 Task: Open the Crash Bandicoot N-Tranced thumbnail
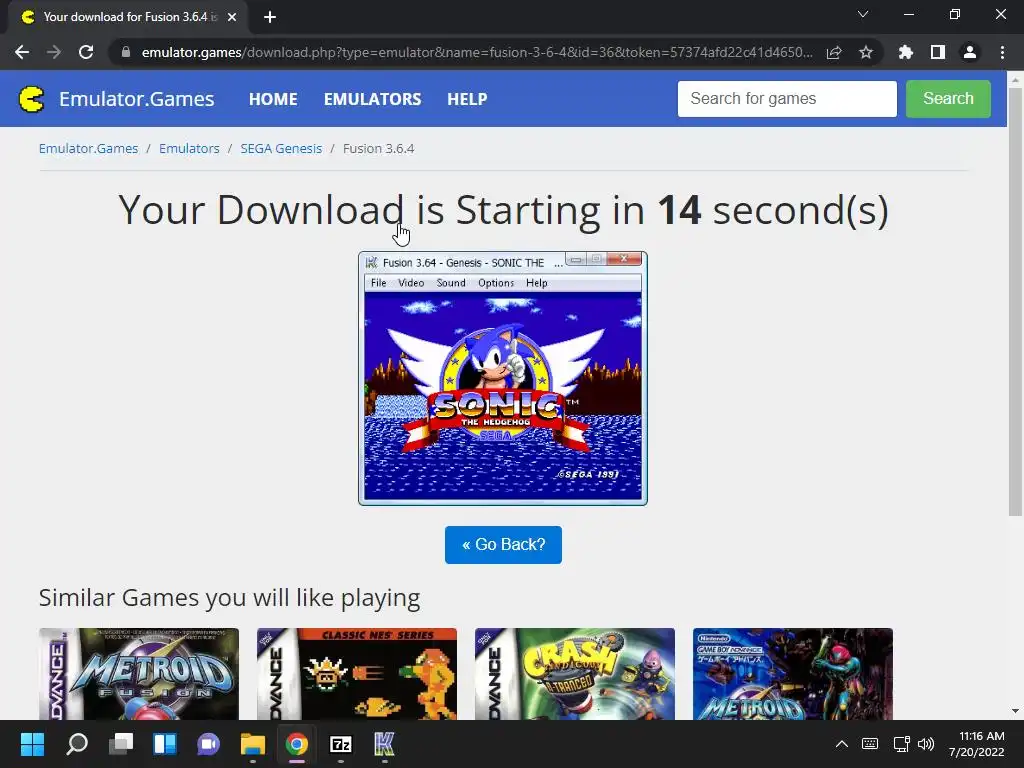pyautogui.click(x=575, y=674)
